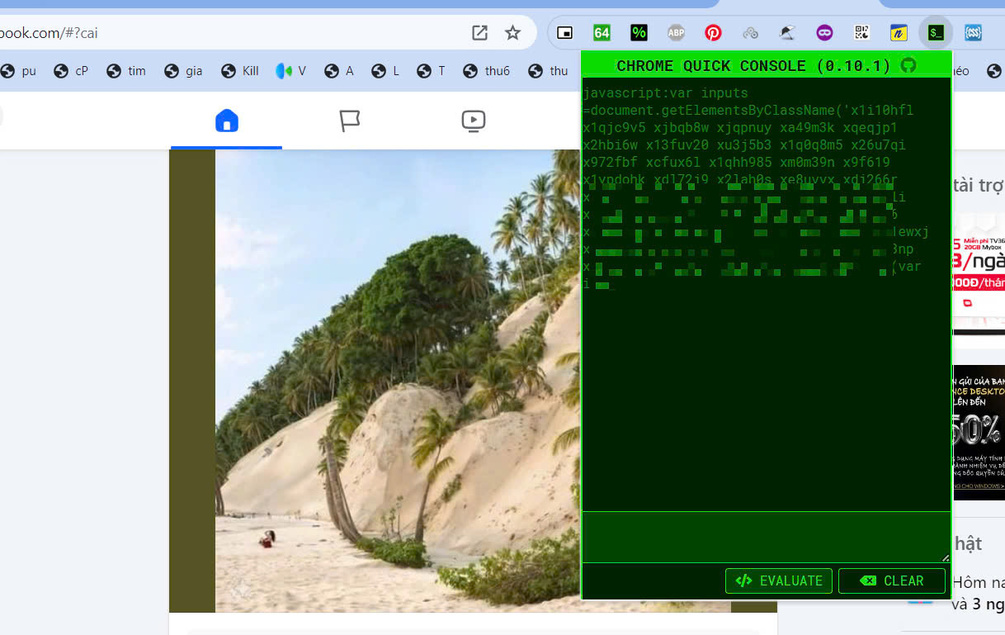Click the umbrella extension icon
The width and height of the screenshot is (1005, 635).
(x=787, y=33)
